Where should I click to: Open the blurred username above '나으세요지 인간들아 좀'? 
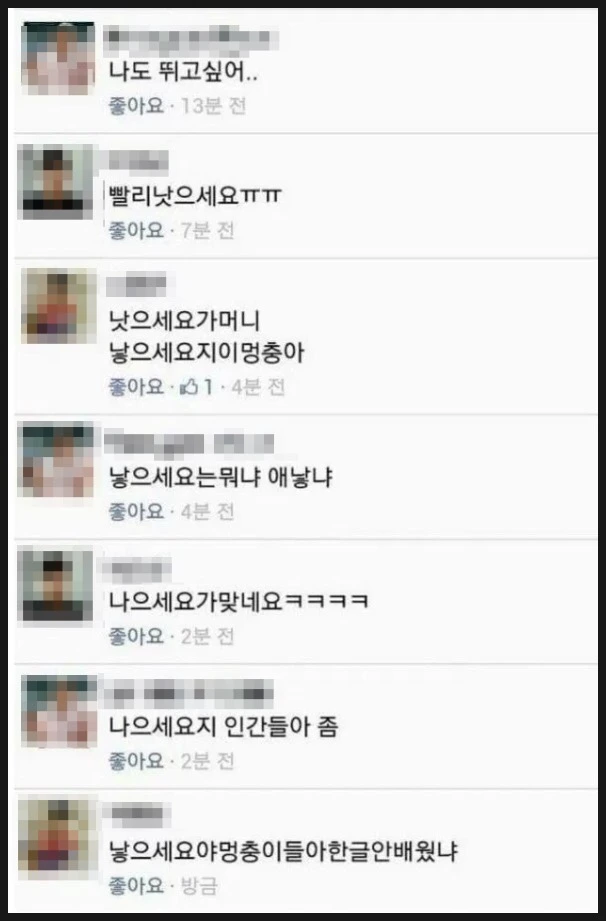[x=188, y=693]
